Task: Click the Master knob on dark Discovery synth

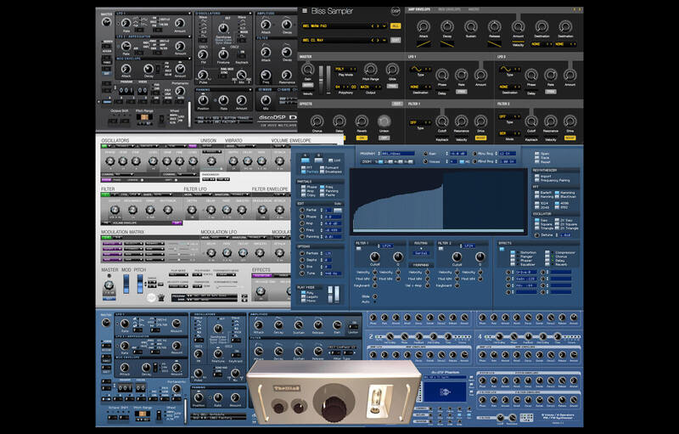Action: 106,22
